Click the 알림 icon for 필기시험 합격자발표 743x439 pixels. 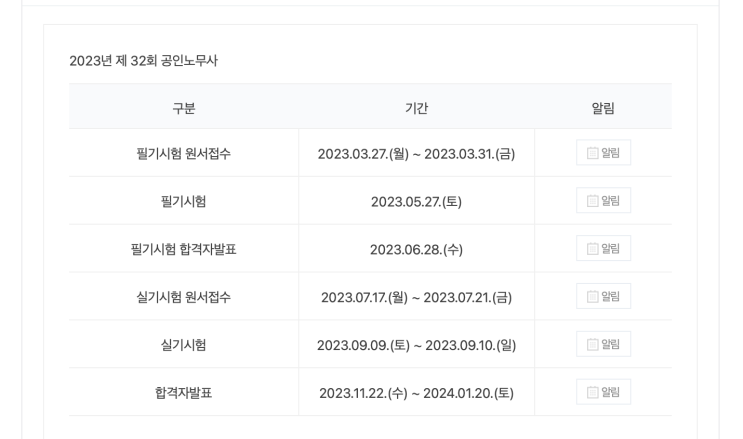603,249
